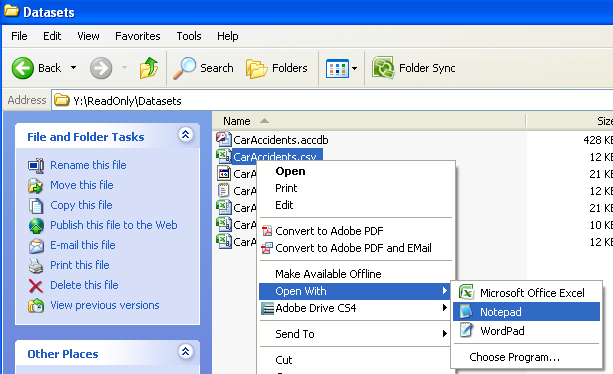Open the Back history dropdown arrow
Viewport: 613px width, 374px height.
coord(73,68)
